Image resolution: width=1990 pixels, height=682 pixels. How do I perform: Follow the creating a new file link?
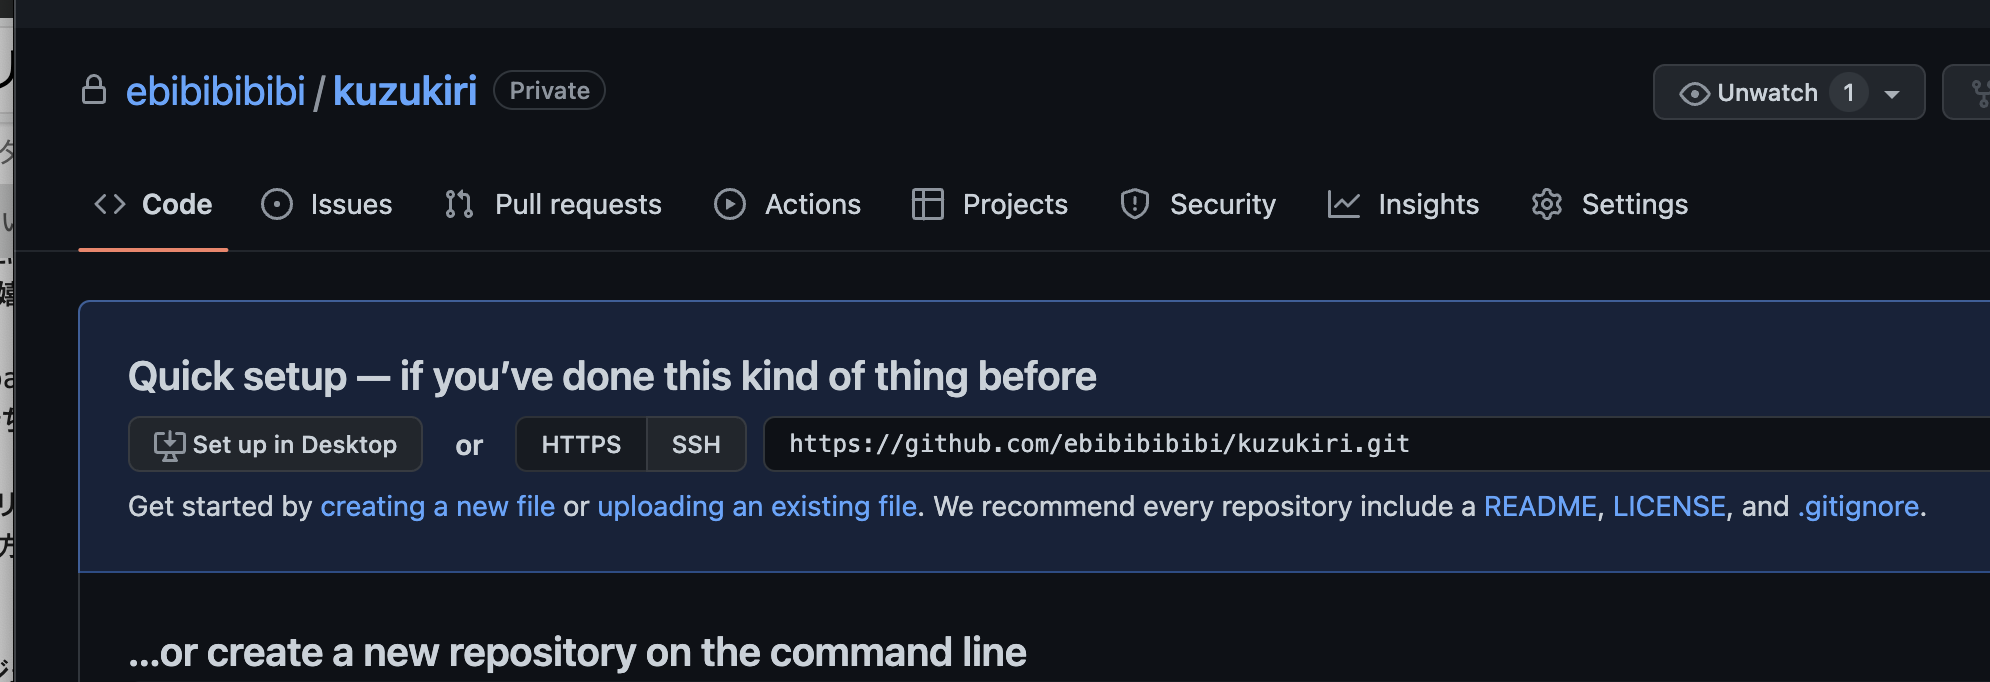coord(437,507)
